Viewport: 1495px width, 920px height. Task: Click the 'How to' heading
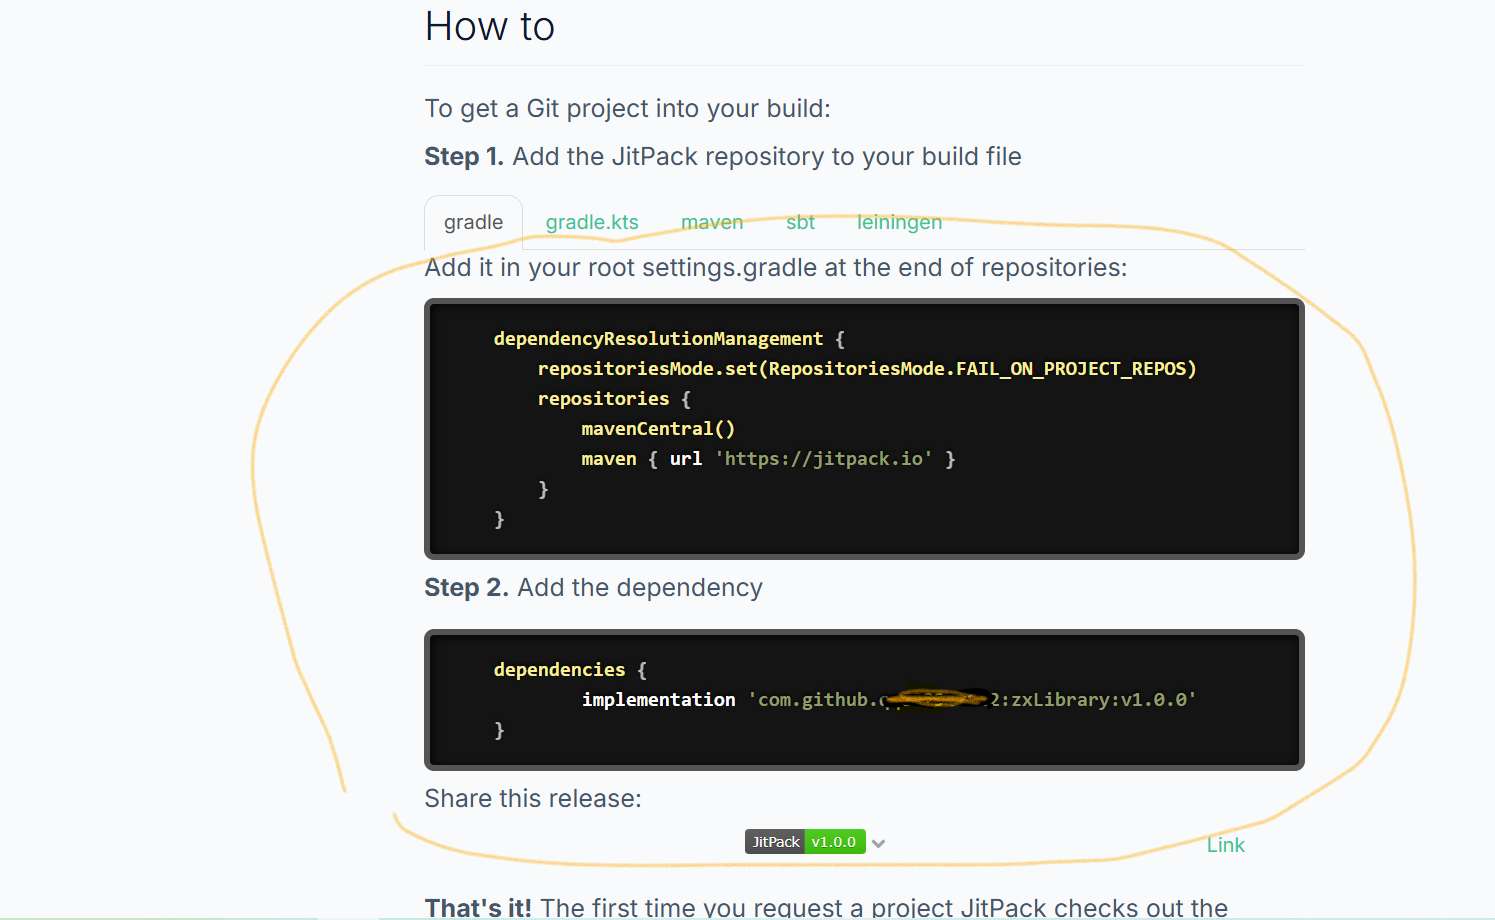click(490, 27)
